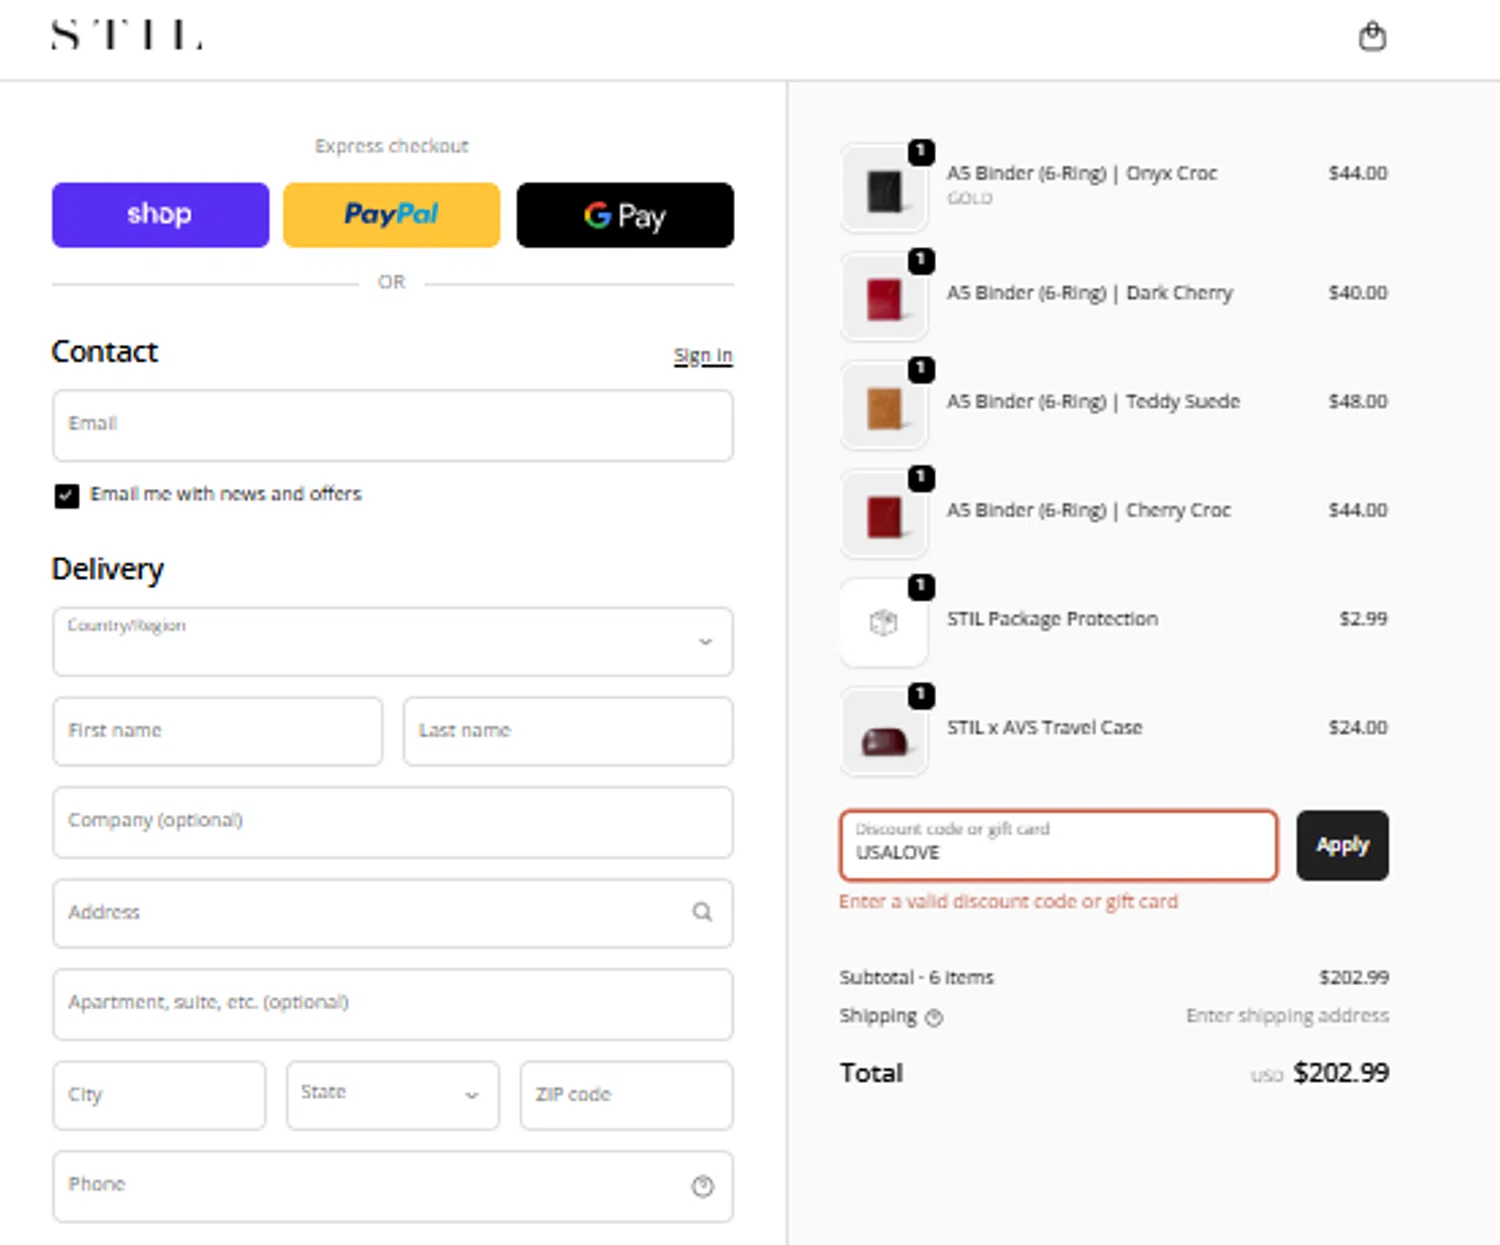This screenshot has height=1245, width=1500.
Task: Pay with Shop express checkout
Action: click(160, 214)
